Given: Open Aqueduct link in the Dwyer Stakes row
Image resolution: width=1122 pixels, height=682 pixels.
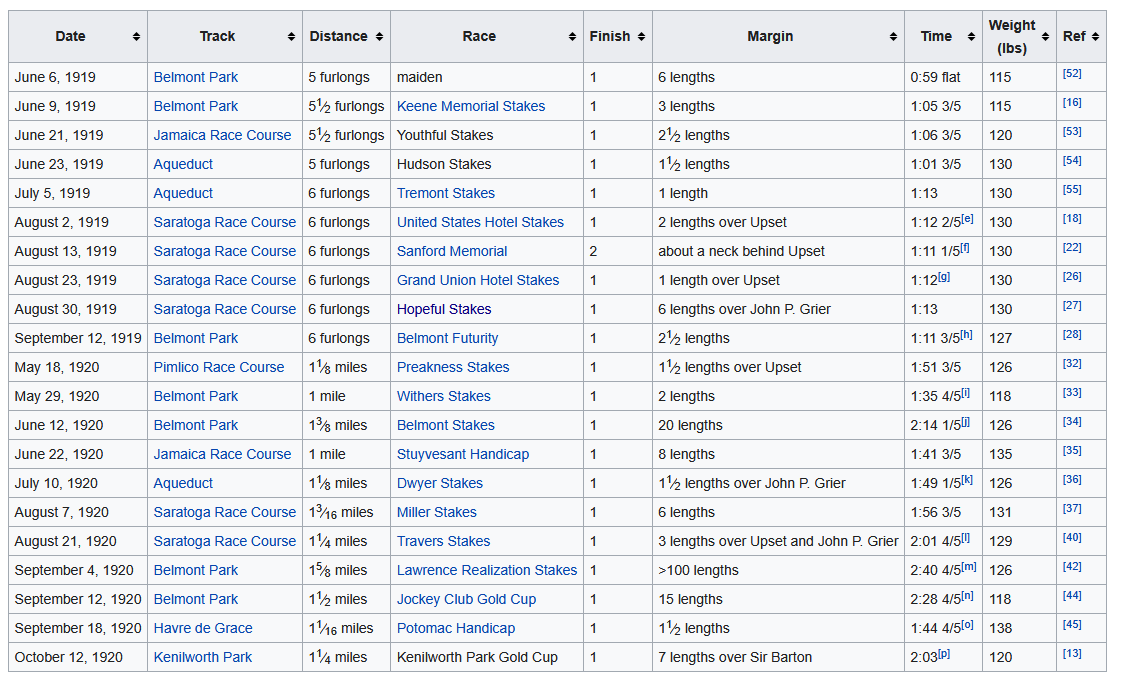Looking at the screenshot, I should pos(183,483).
